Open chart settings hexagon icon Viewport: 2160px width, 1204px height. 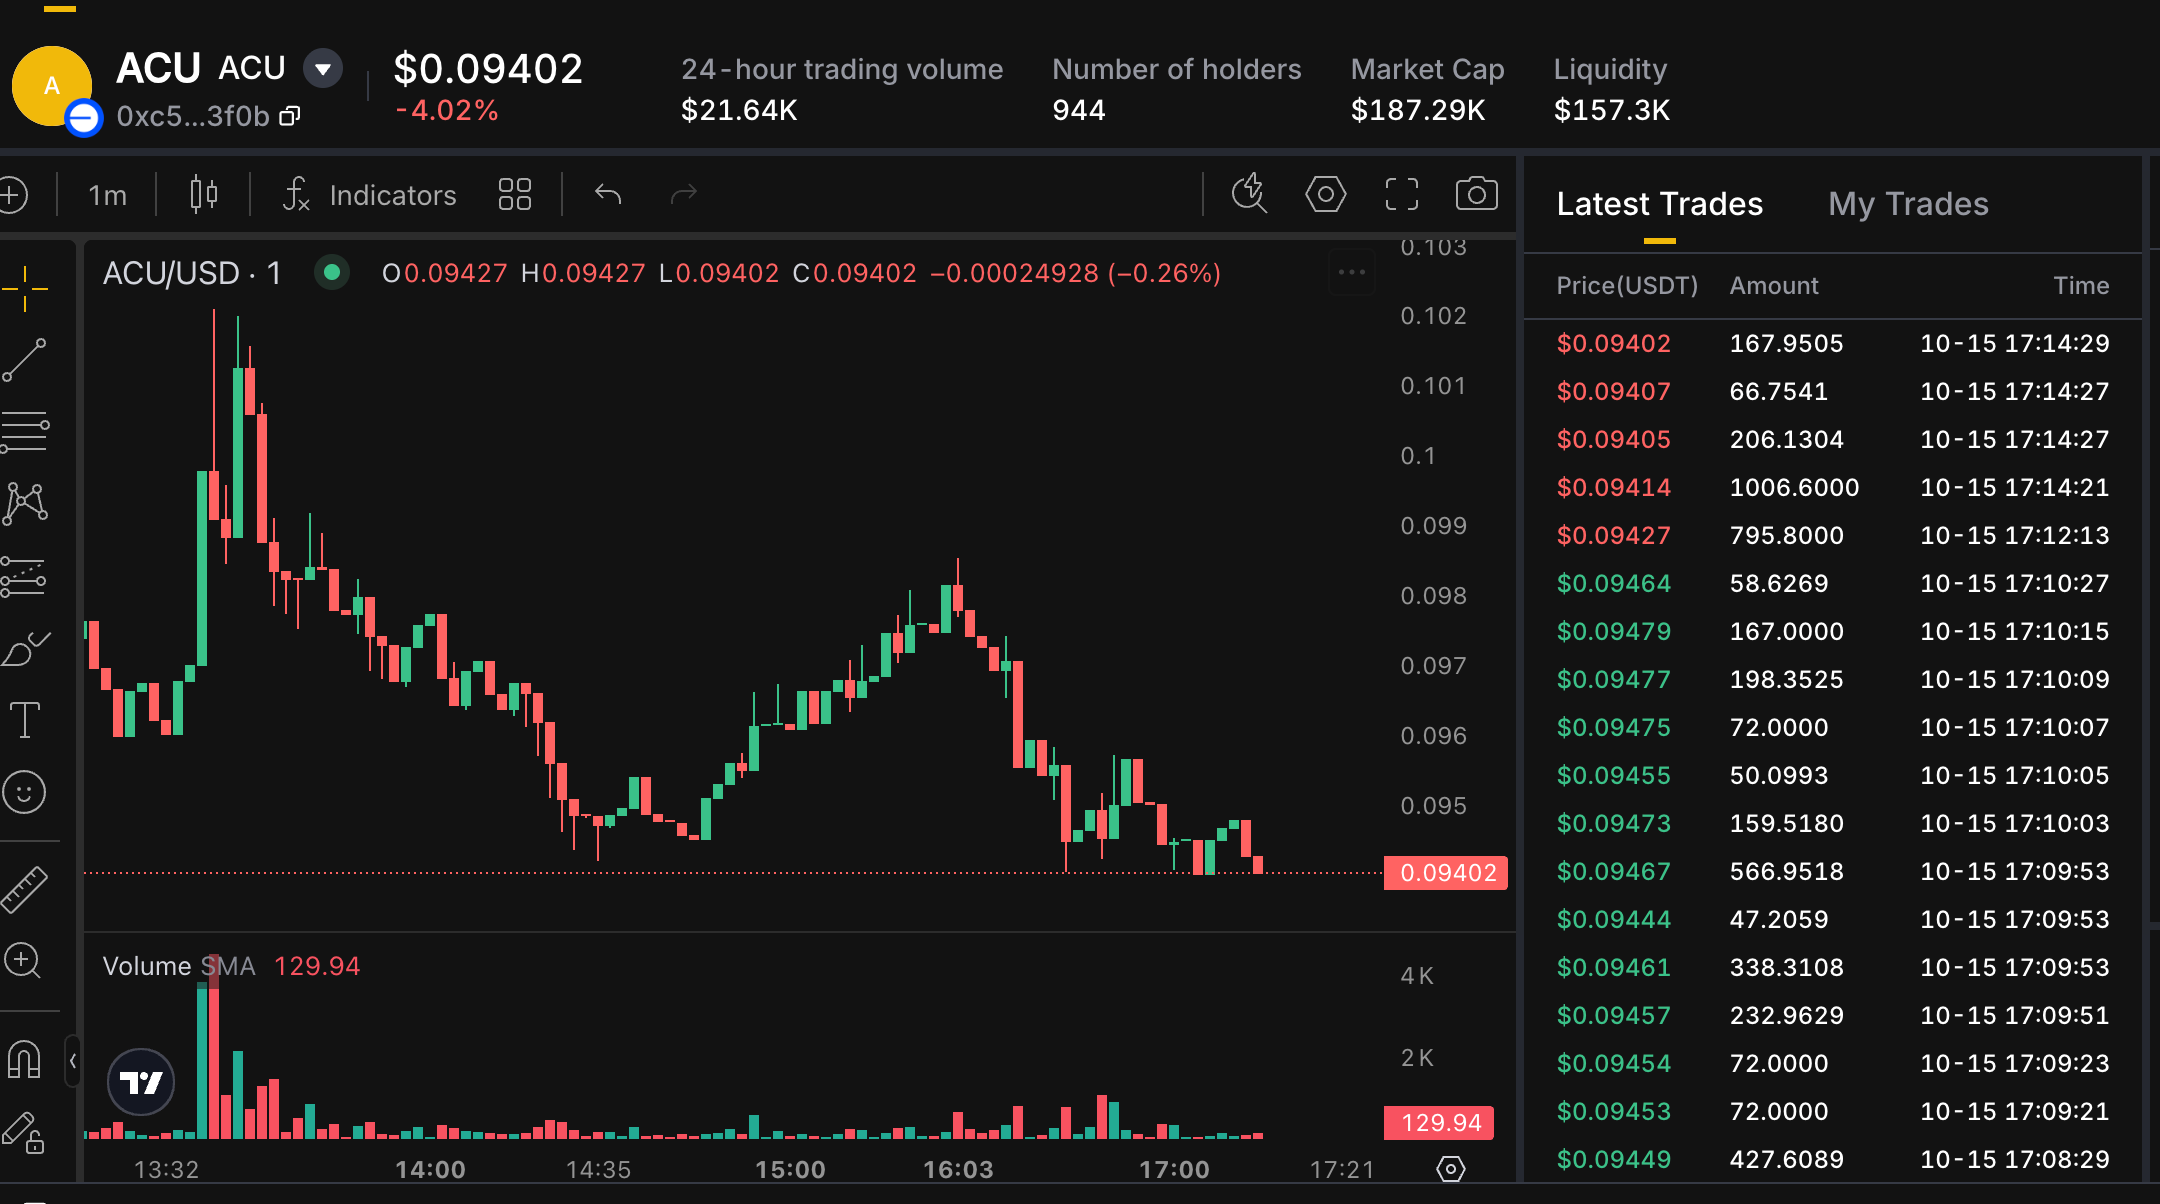(1325, 194)
